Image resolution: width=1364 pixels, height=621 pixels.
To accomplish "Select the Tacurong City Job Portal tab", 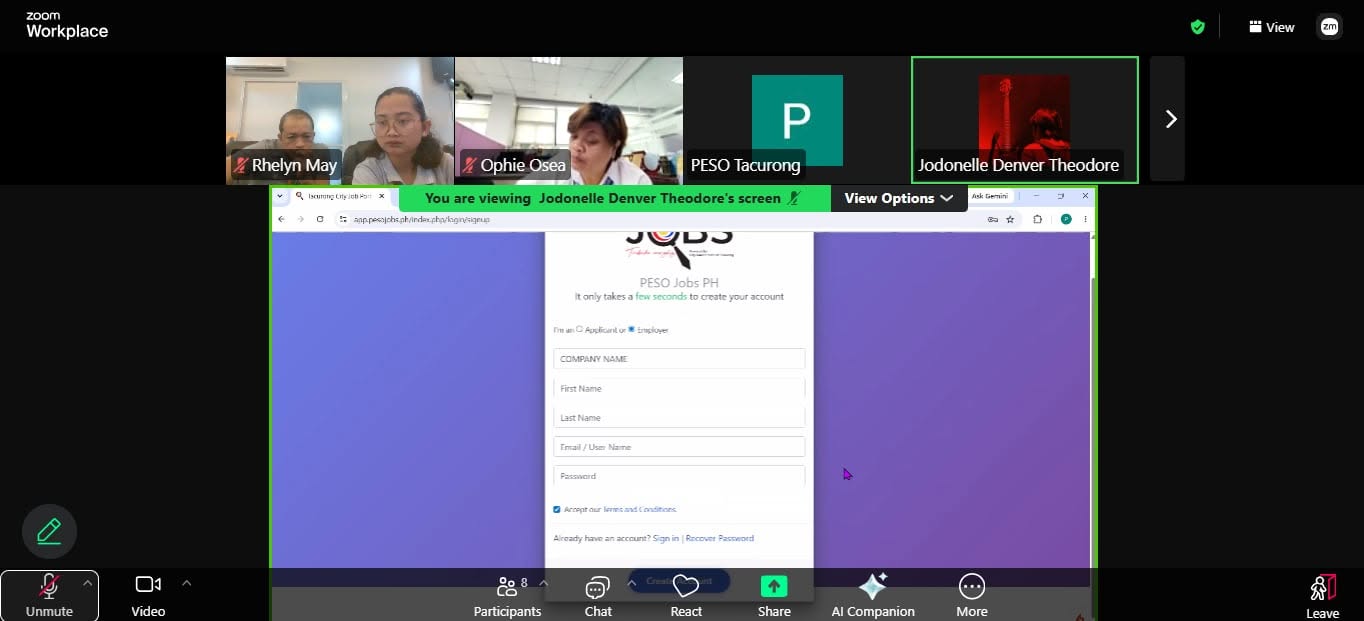I will [x=340, y=196].
